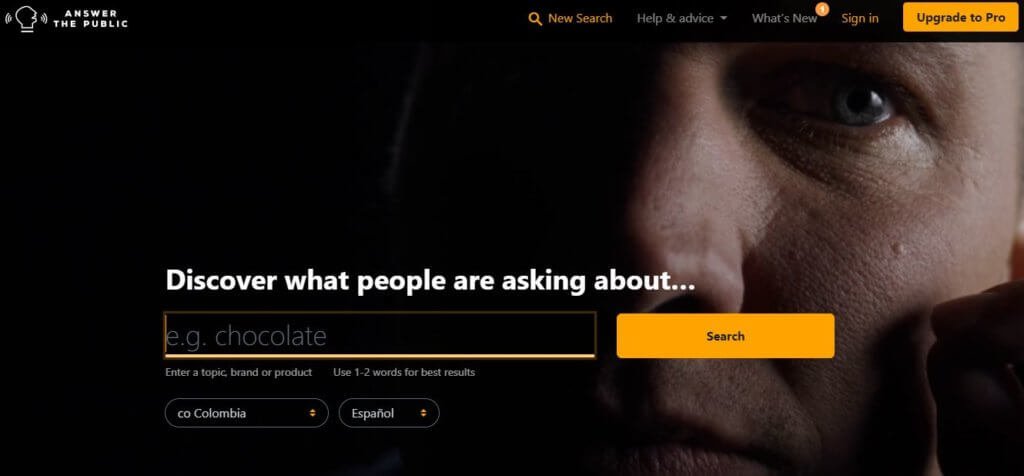
Task: Click the orange Search button
Action: click(725, 336)
